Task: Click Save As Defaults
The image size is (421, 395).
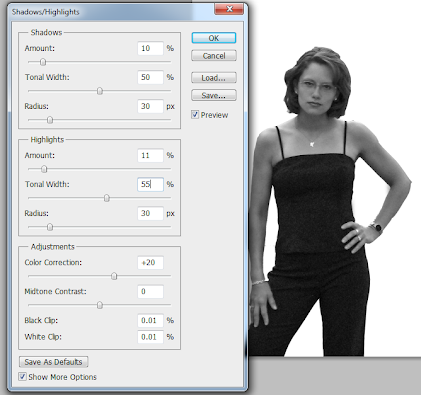Action: pos(53,362)
